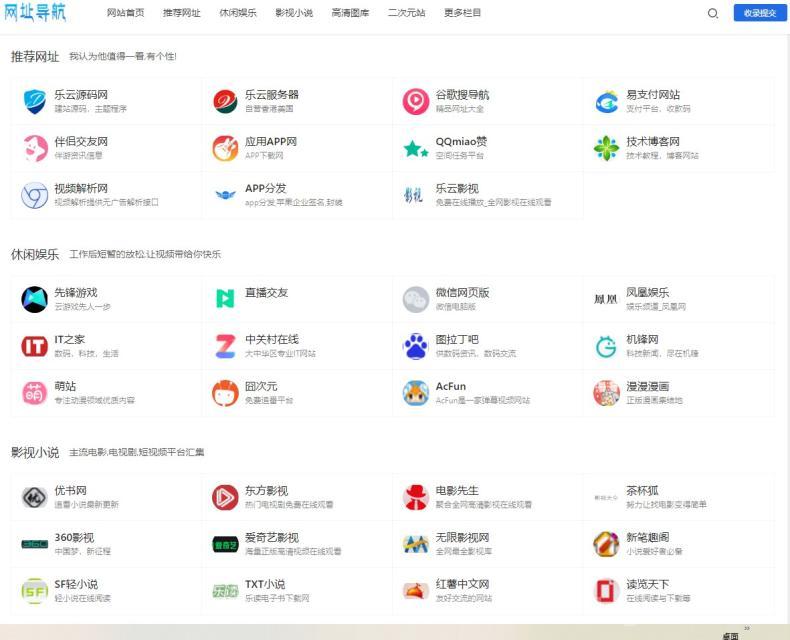Open the 电影先生 red hat icon
This screenshot has height=640, width=790.
[416, 497]
